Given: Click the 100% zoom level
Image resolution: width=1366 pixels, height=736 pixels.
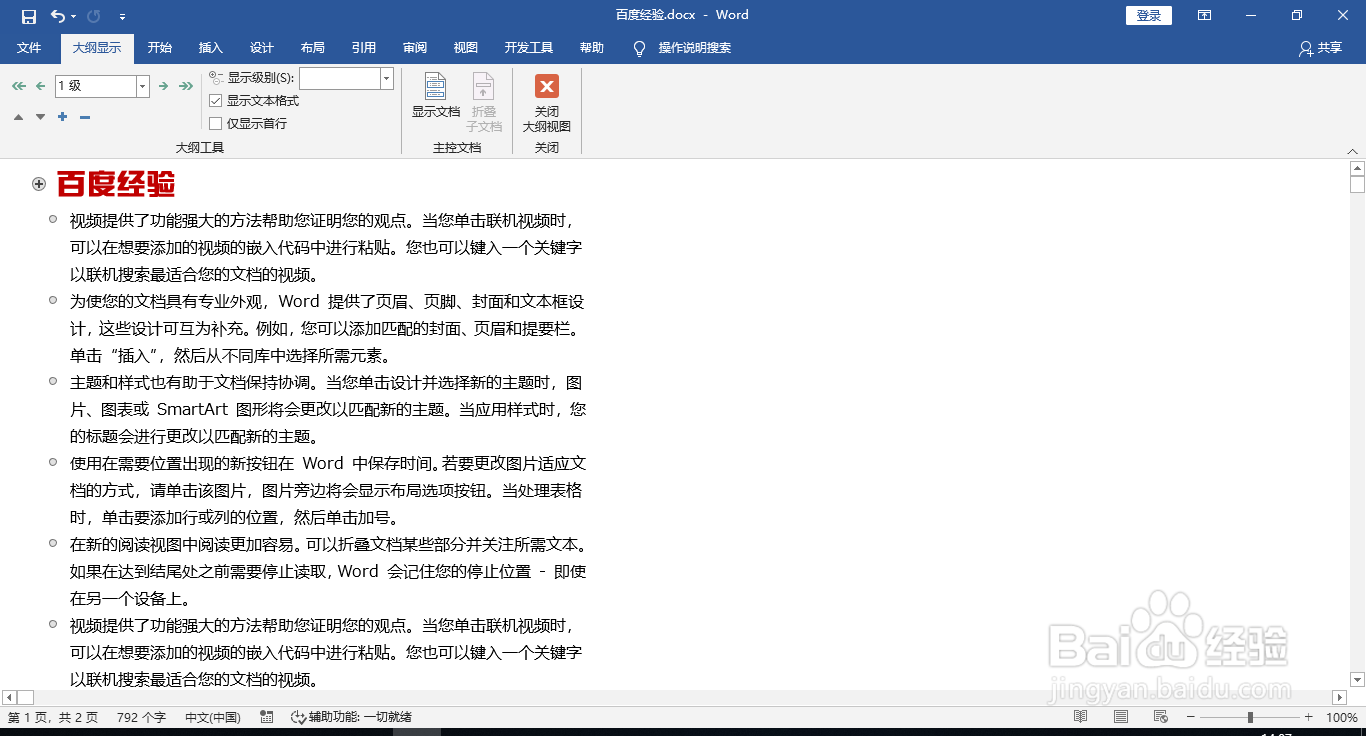Looking at the screenshot, I should coord(1341,717).
